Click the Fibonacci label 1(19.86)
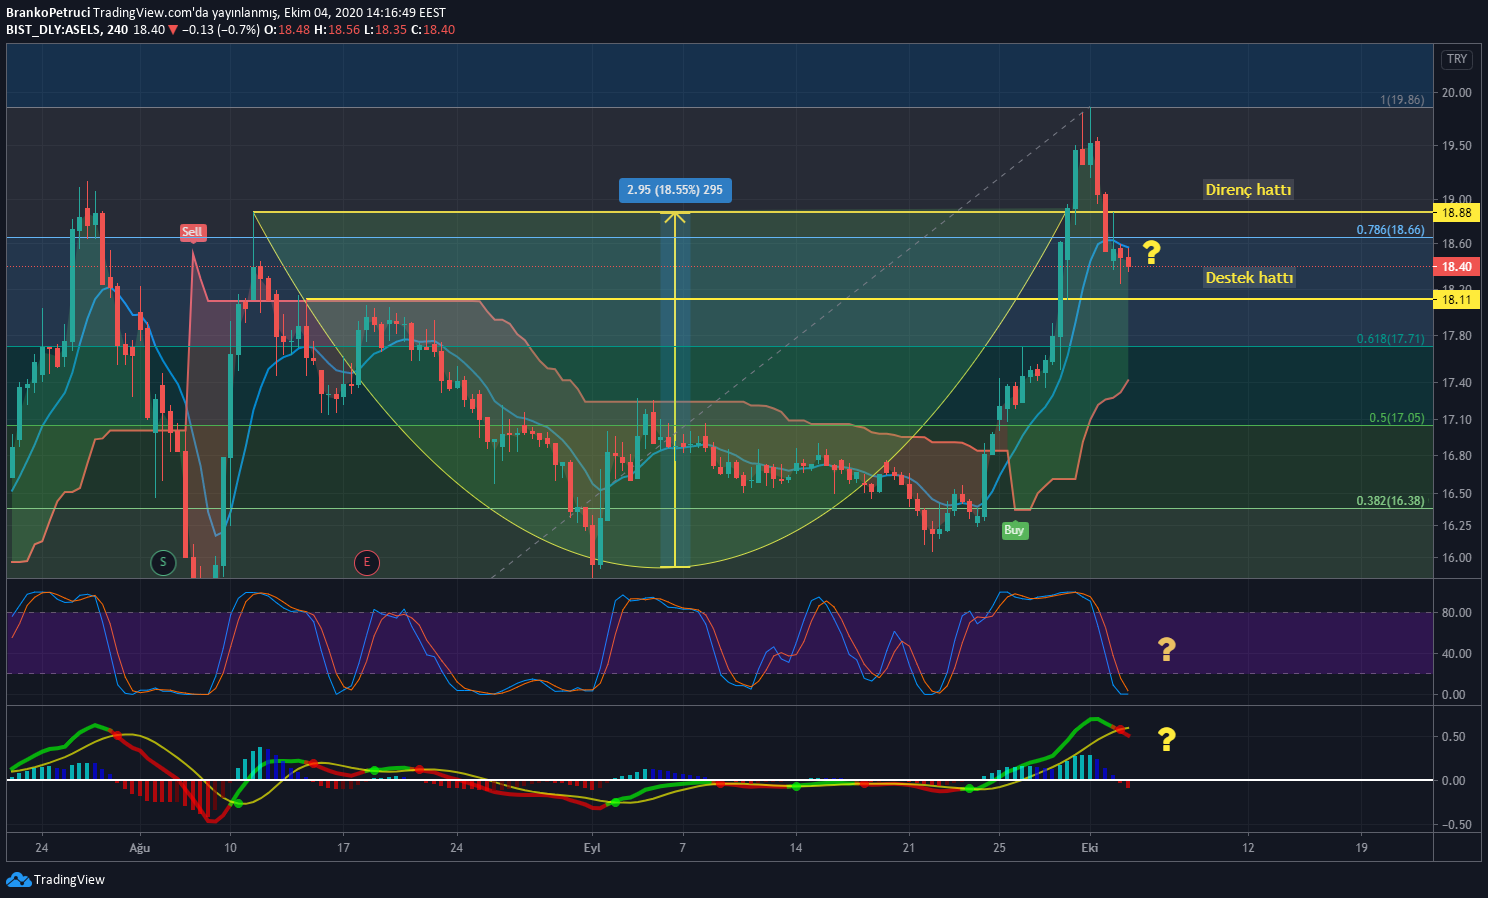This screenshot has width=1488, height=898. click(x=1402, y=100)
